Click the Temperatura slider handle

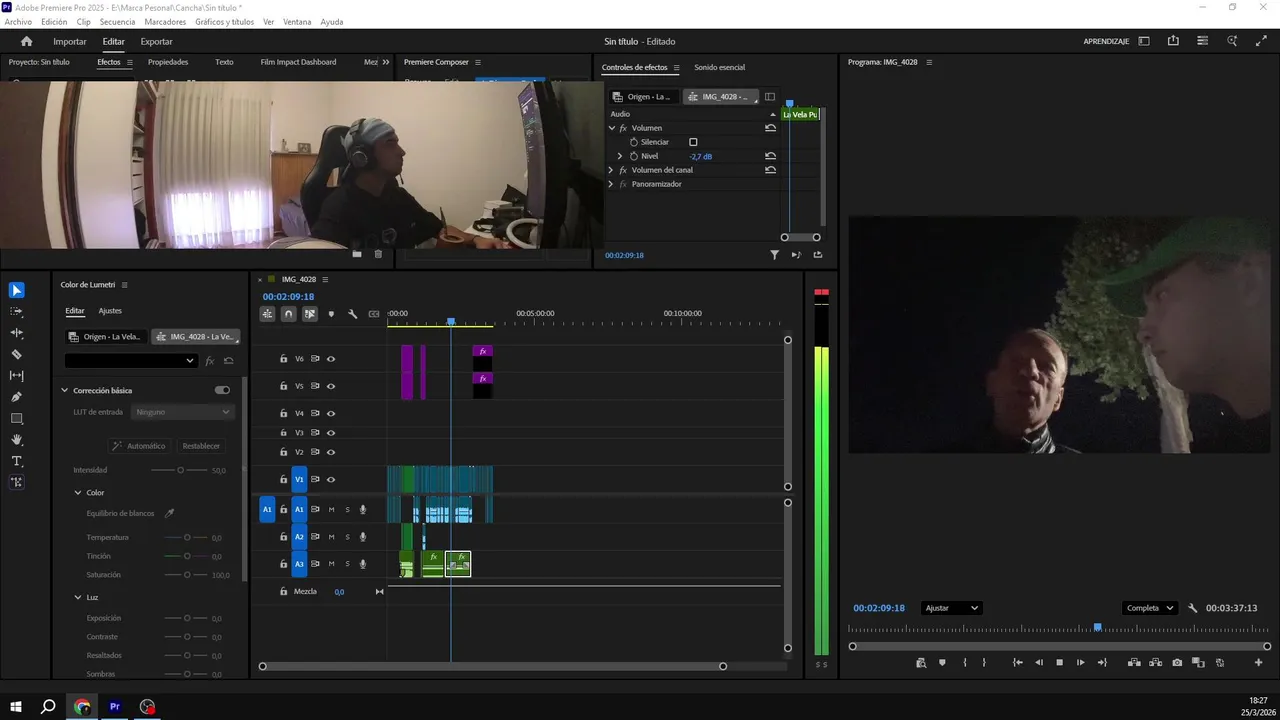click(186, 537)
